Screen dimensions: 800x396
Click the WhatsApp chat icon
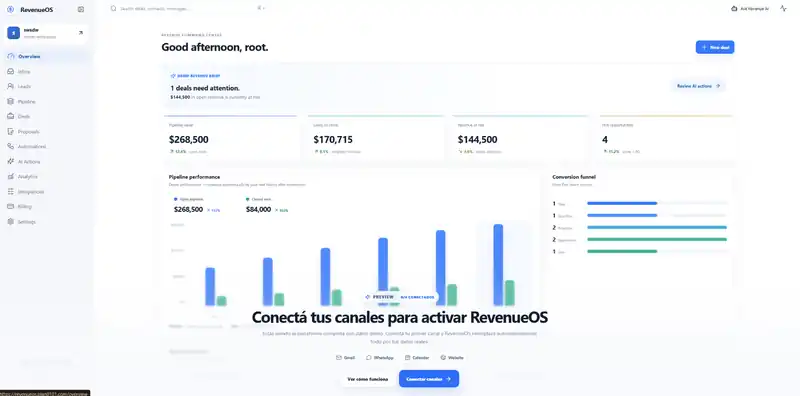pyautogui.click(x=369, y=358)
